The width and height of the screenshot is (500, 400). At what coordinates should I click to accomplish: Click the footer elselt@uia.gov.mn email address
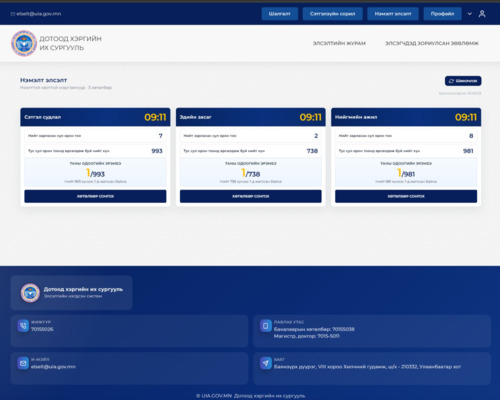click(53, 367)
